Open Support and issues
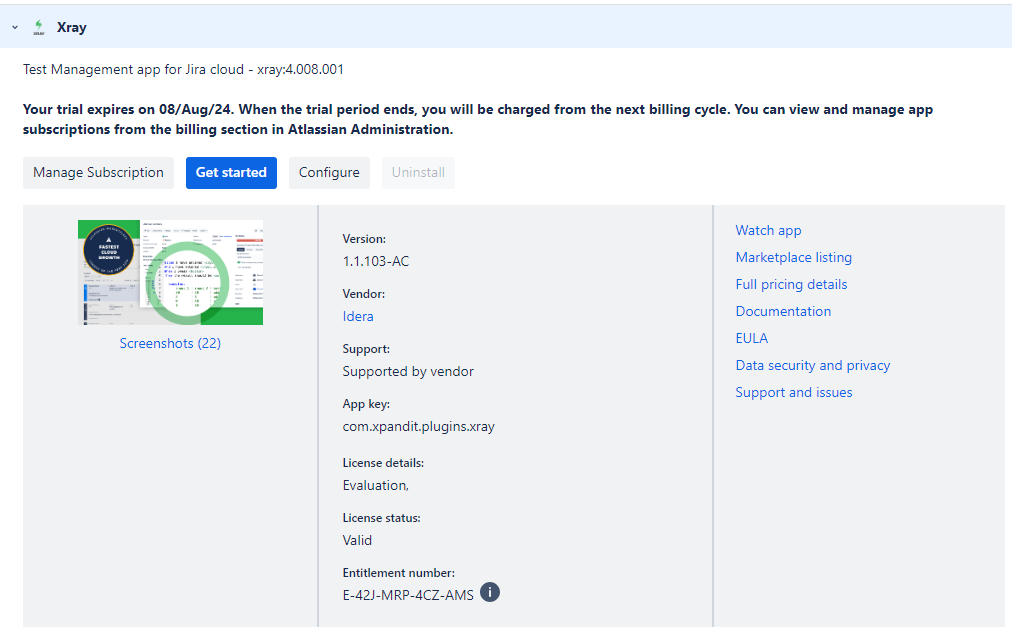 point(793,392)
